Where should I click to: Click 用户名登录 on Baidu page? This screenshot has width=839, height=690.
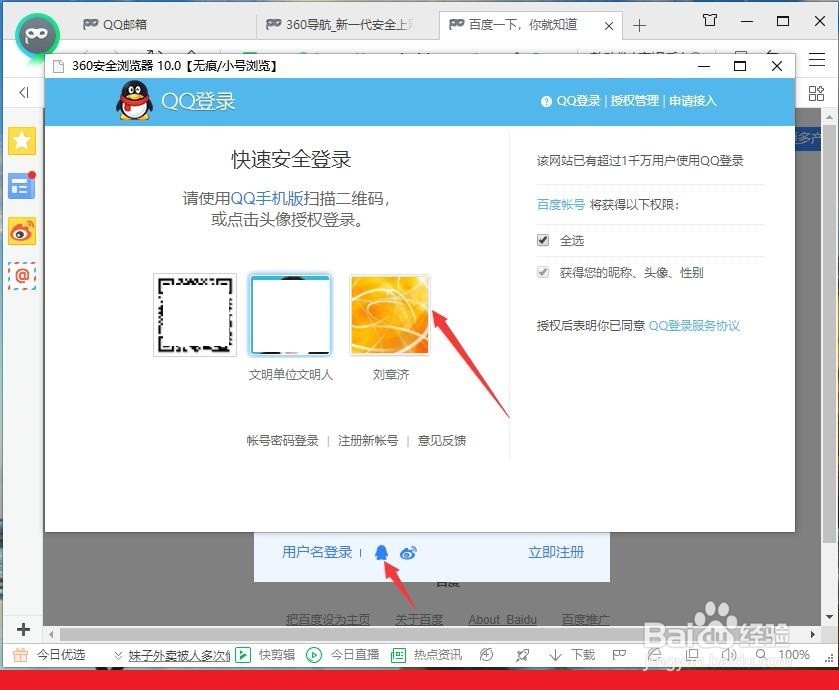[x=317, y=552]
